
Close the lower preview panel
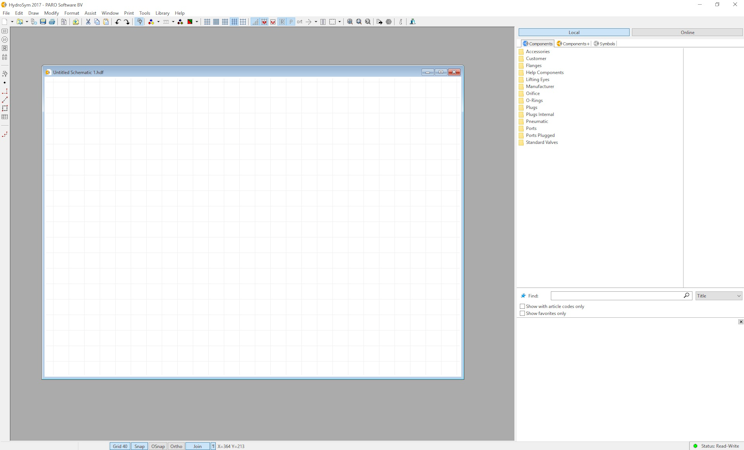click(x=740, y=322)
